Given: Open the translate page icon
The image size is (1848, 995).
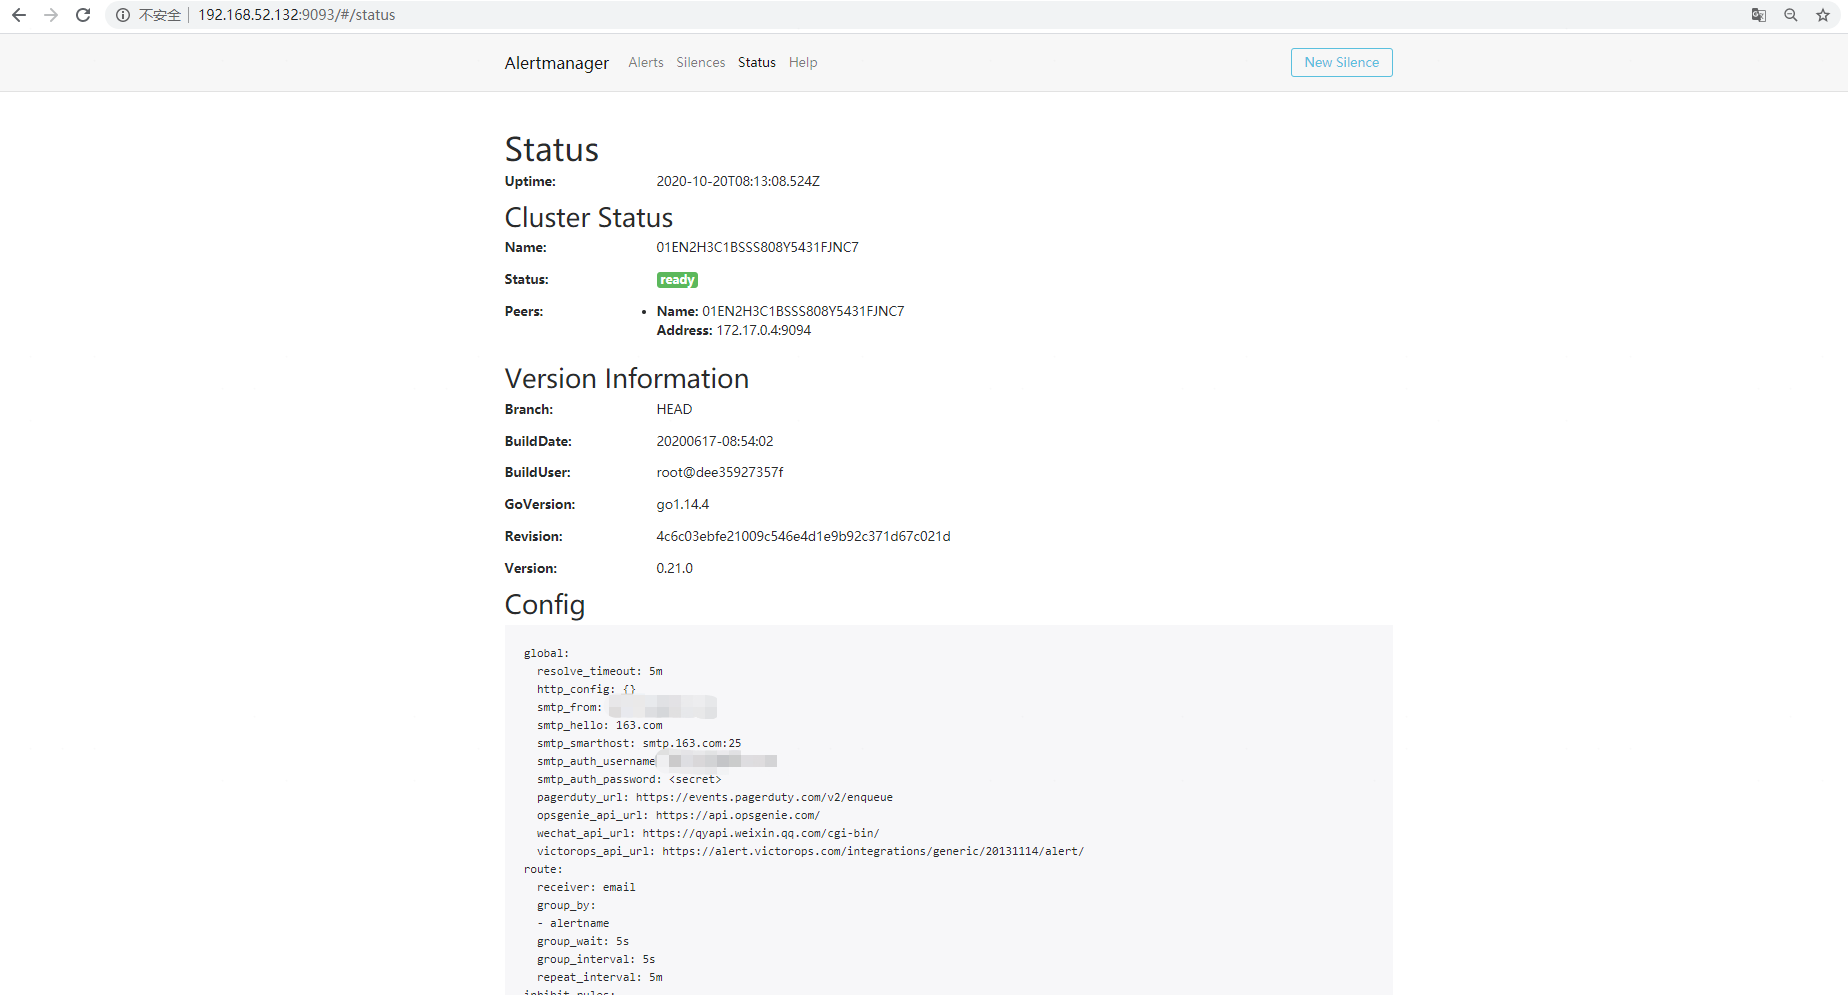Looking at the screenshot, I should click(x=1759, y=15).
